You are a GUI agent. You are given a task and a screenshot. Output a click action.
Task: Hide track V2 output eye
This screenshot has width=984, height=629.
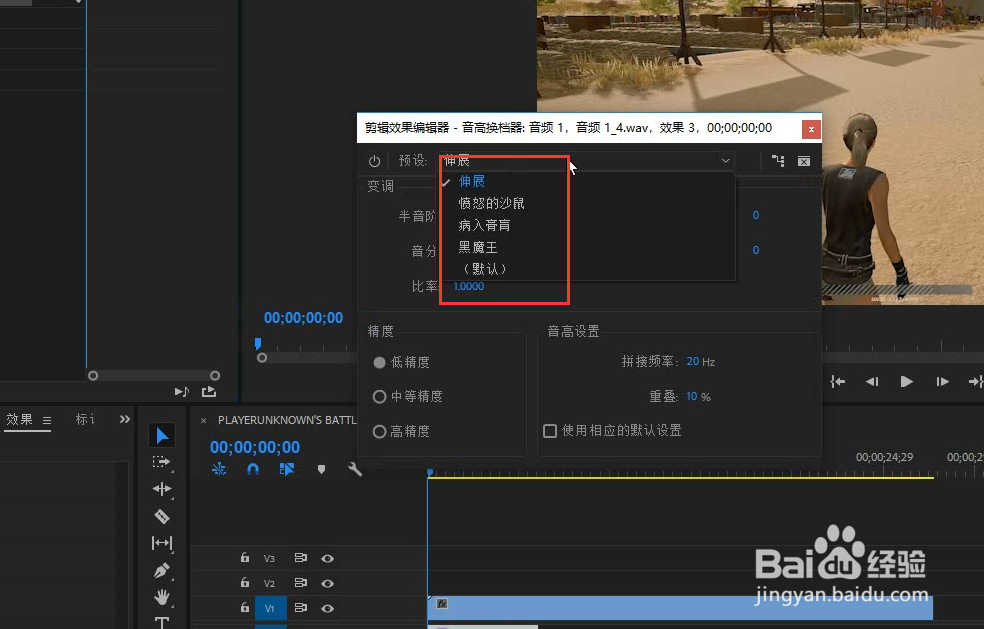coord(328,583)
